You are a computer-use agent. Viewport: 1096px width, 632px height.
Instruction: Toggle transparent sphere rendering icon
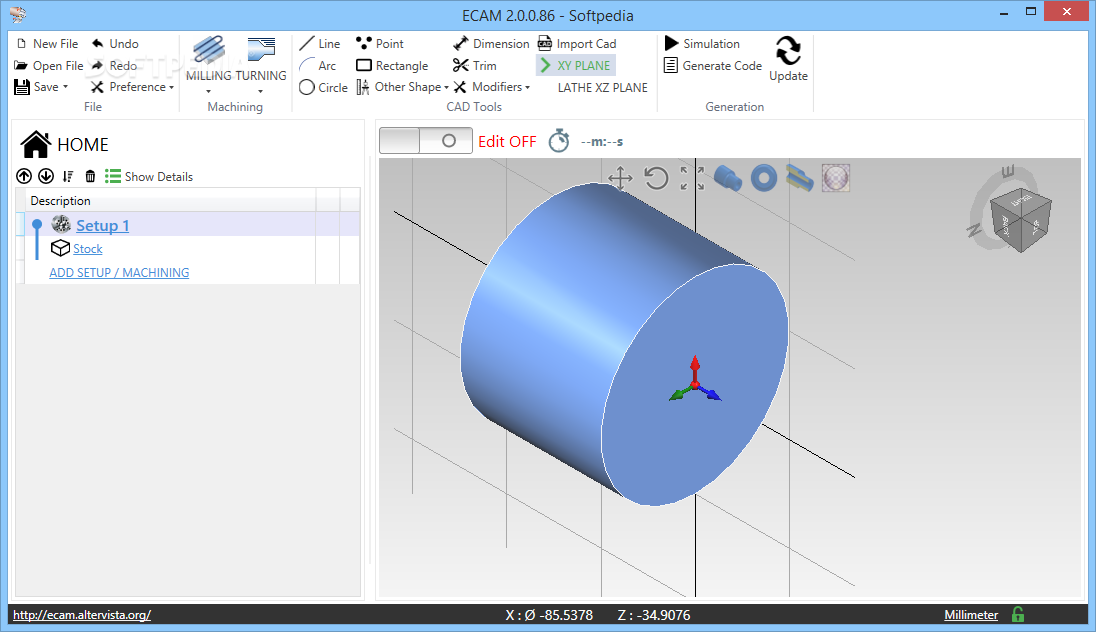[x=836, y=178]
